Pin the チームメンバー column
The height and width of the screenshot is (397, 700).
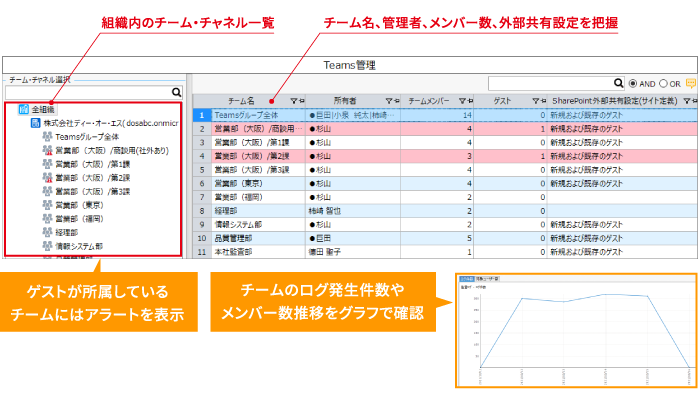[x=471, y=101]
